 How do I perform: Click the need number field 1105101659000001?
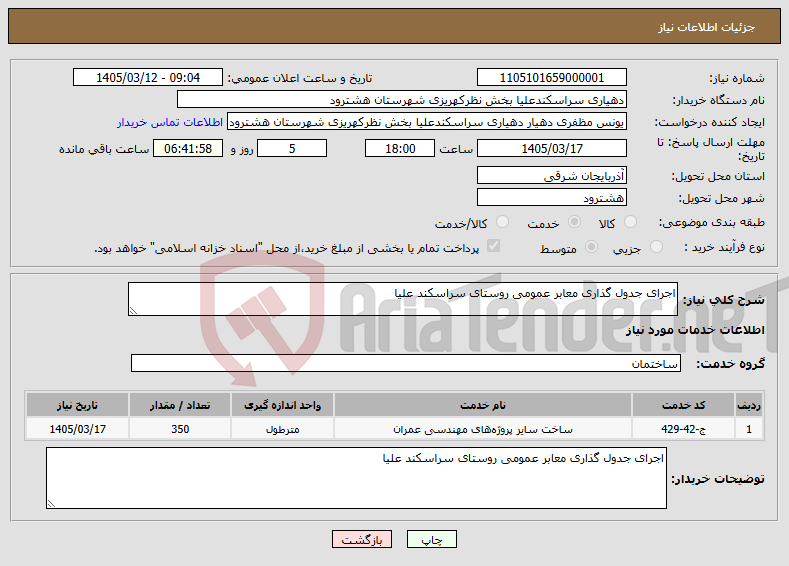coord(551,77)
